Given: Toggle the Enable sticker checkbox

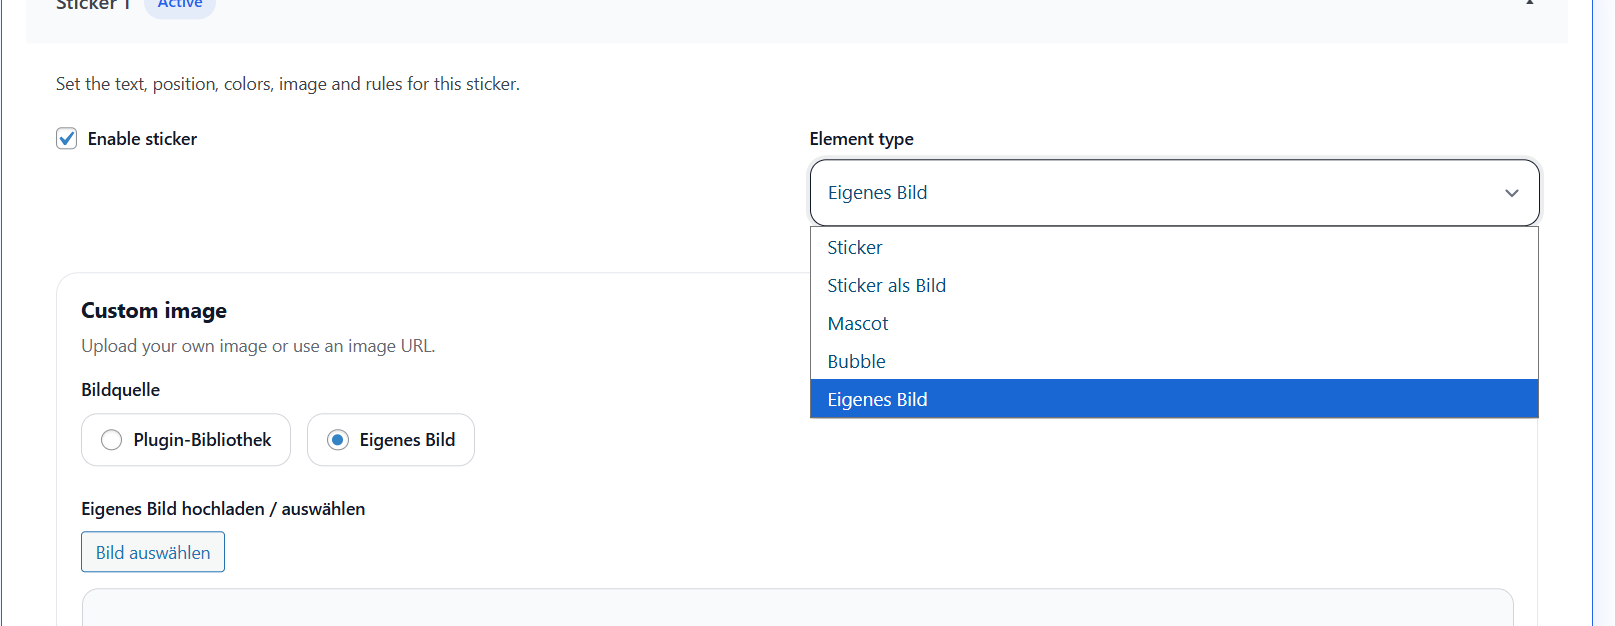Looking at the screenshot, I should [x=67, y=139].
